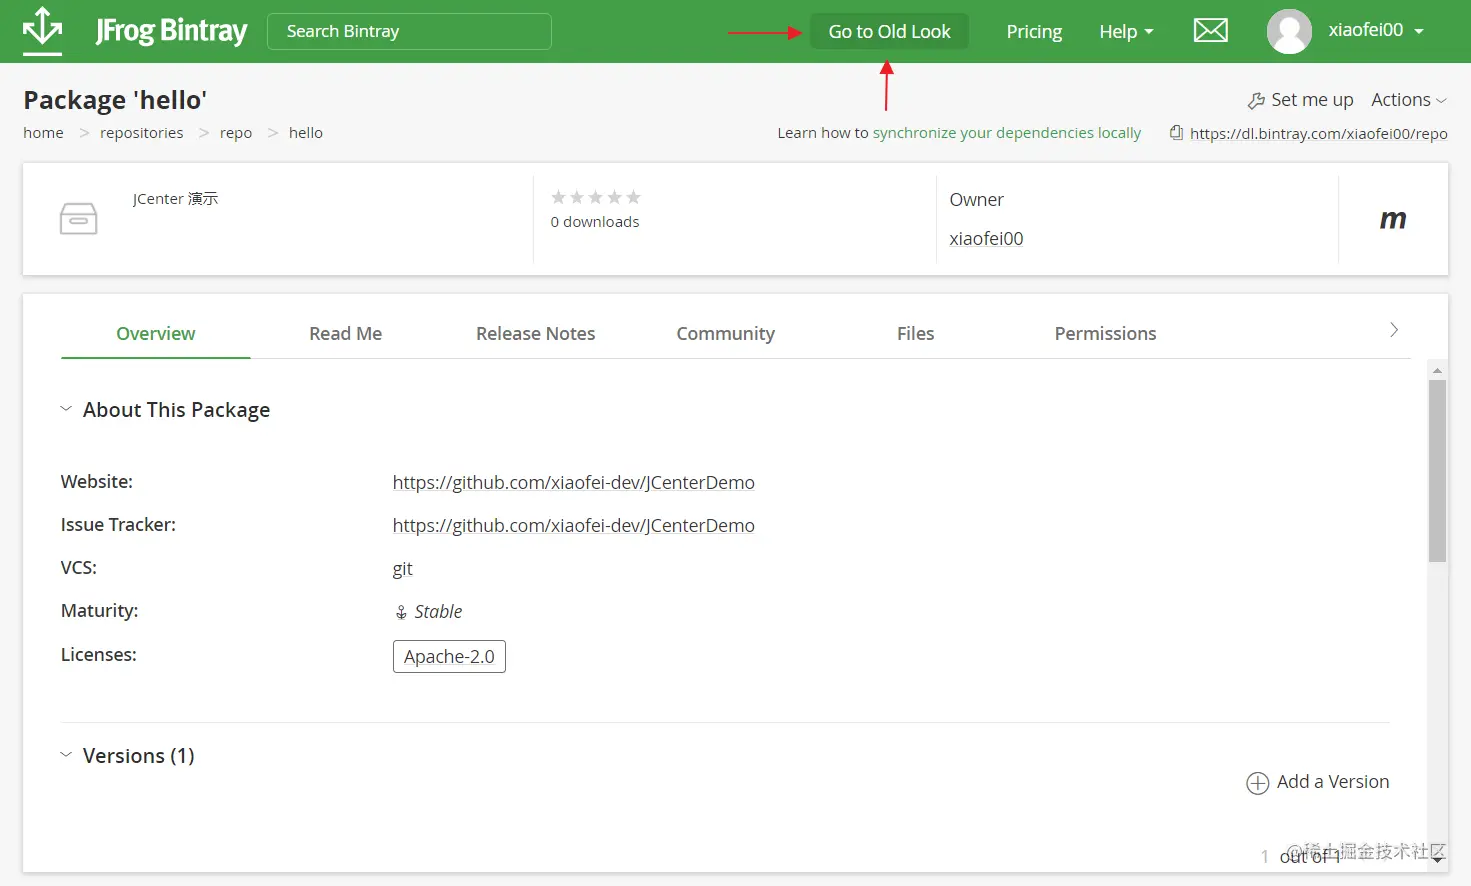This screenshot has width=1471, height=886.
Task: Open the Issue Tracker GitHub link
Action: 573,526
